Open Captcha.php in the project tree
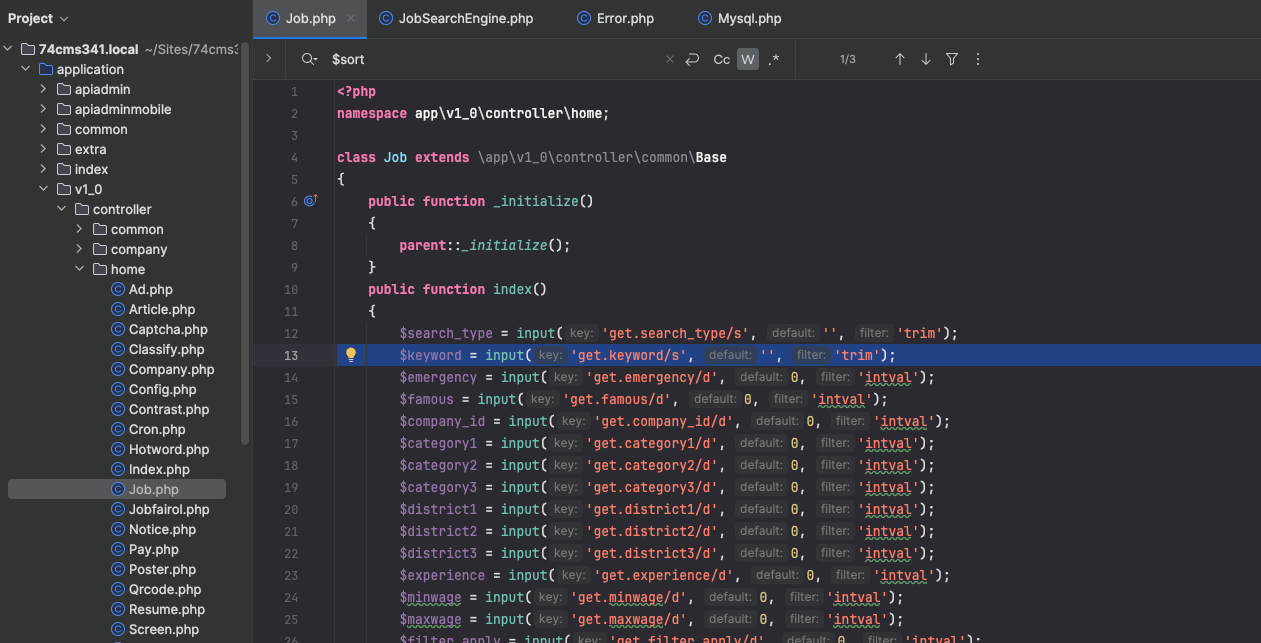This screenshot has height=643, width=1261. point(159,329)
